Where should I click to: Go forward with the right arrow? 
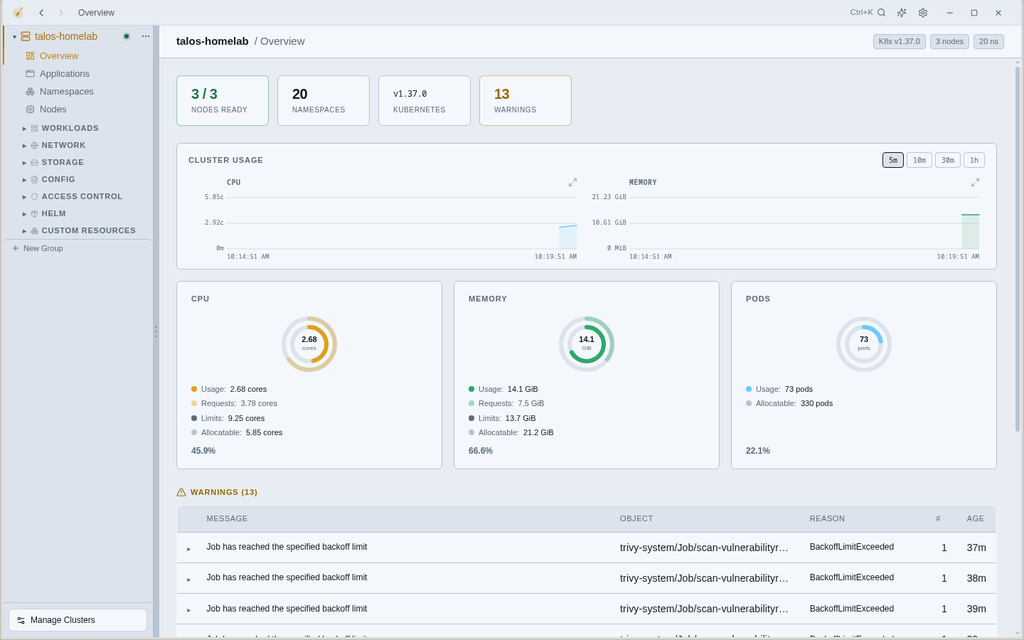coord(61,12)
